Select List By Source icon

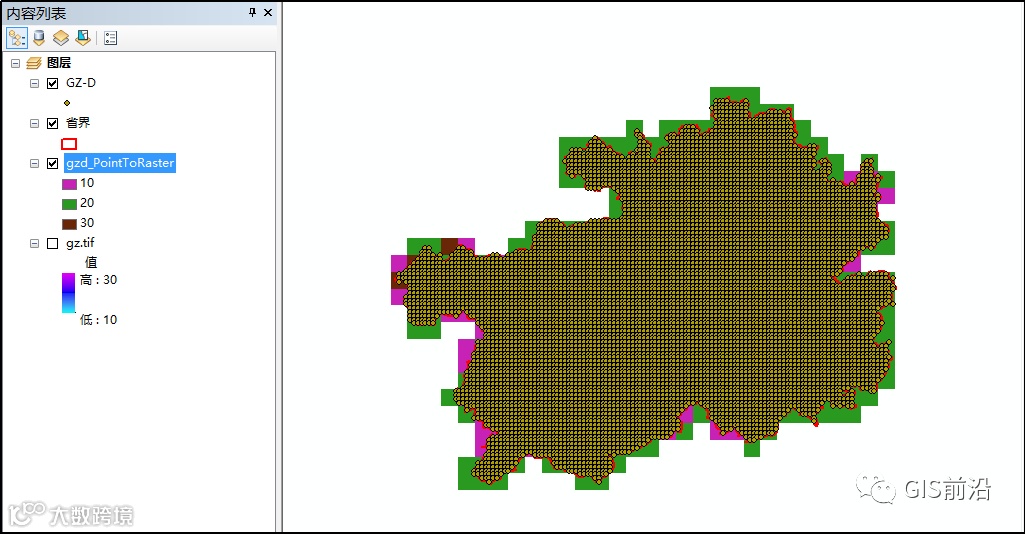pyautogui.click(x=39, y=38)
